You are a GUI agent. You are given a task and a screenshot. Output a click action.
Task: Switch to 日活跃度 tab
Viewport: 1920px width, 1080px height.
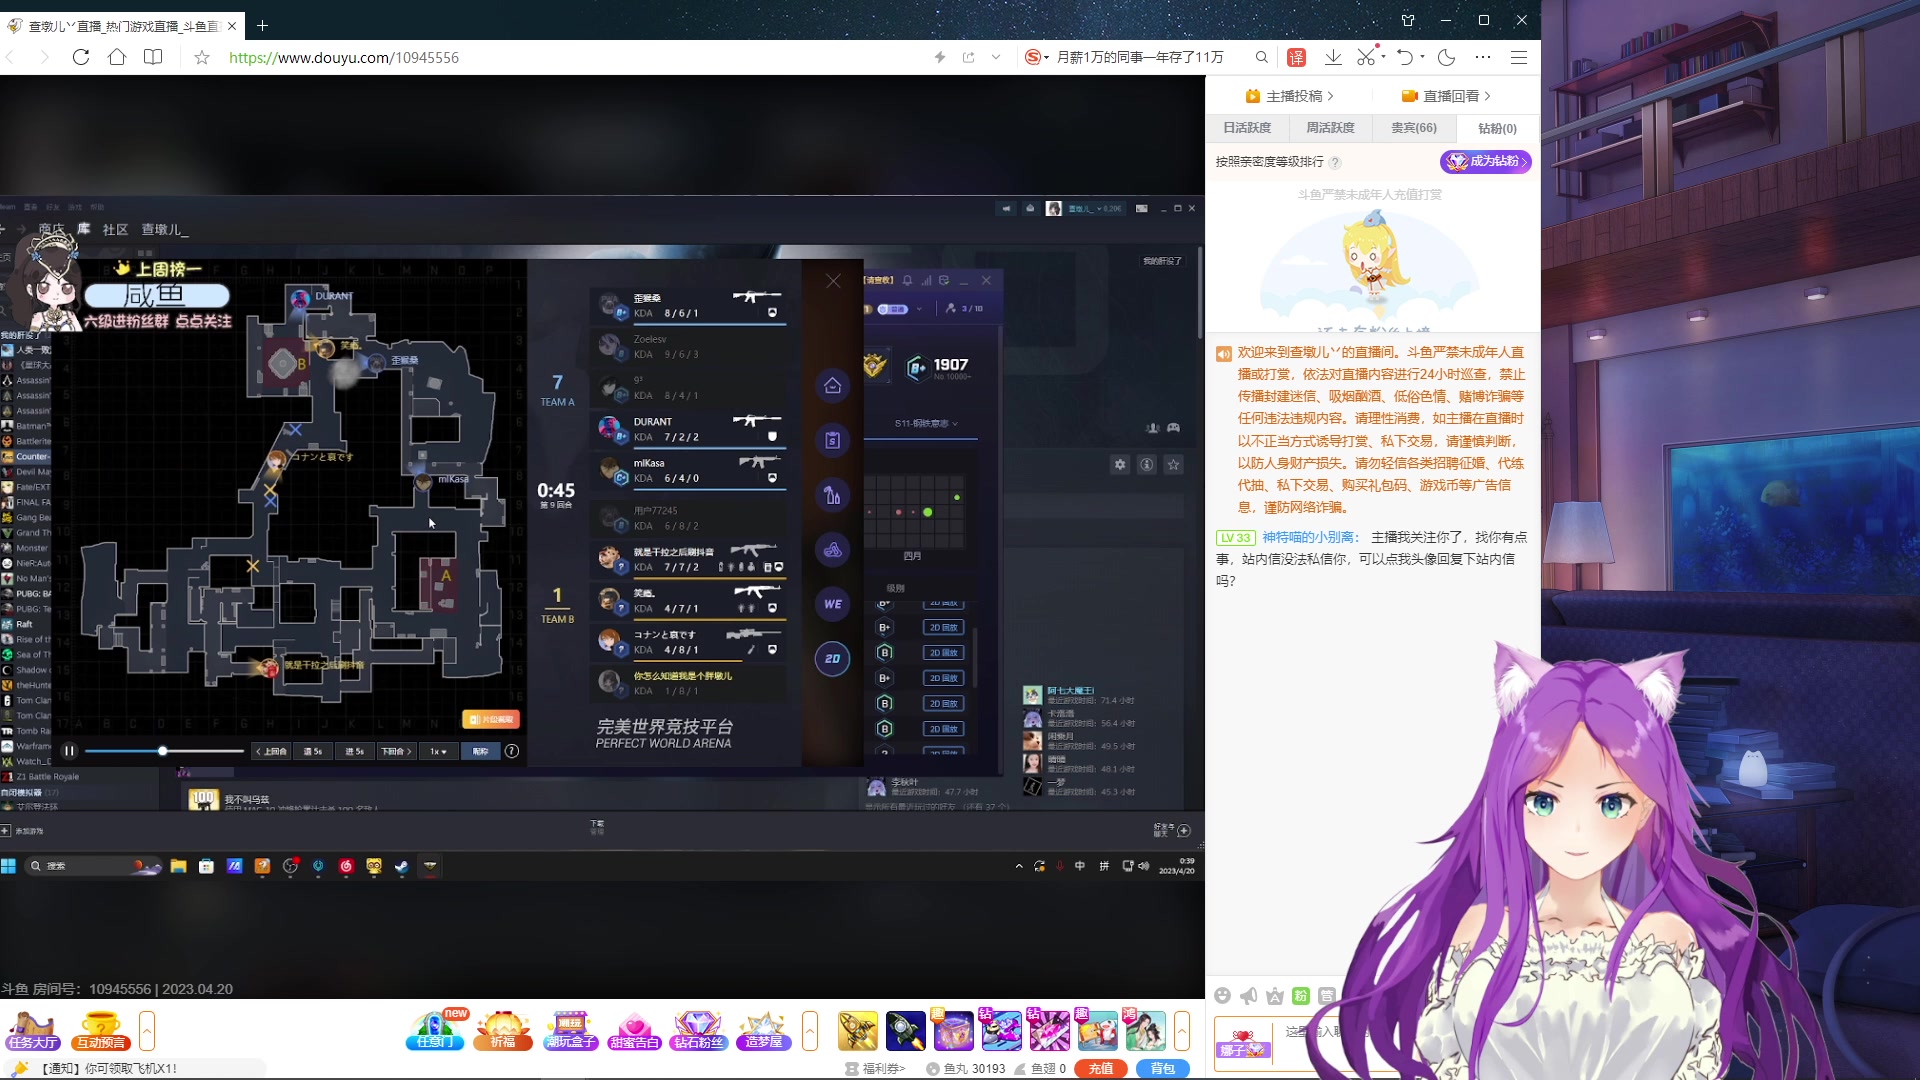[1247, 128]
